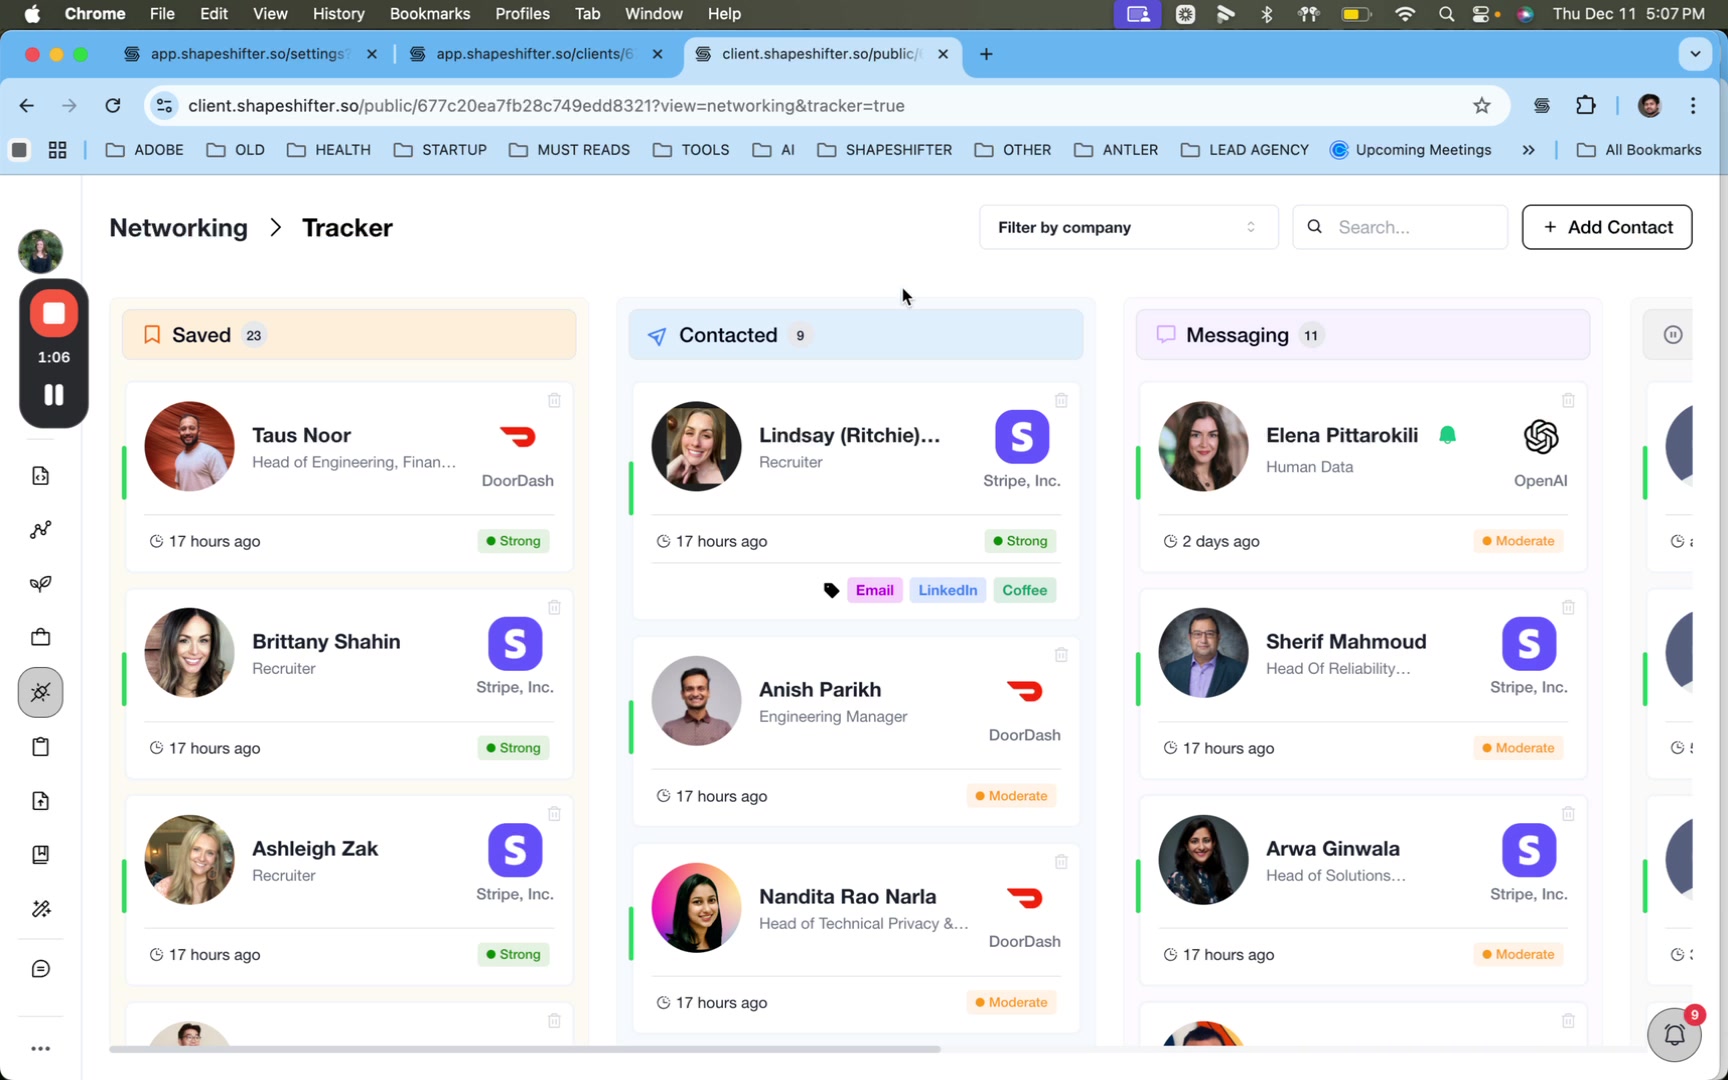
Task: Open the Filter by company dropdown
Action: 1127,227
